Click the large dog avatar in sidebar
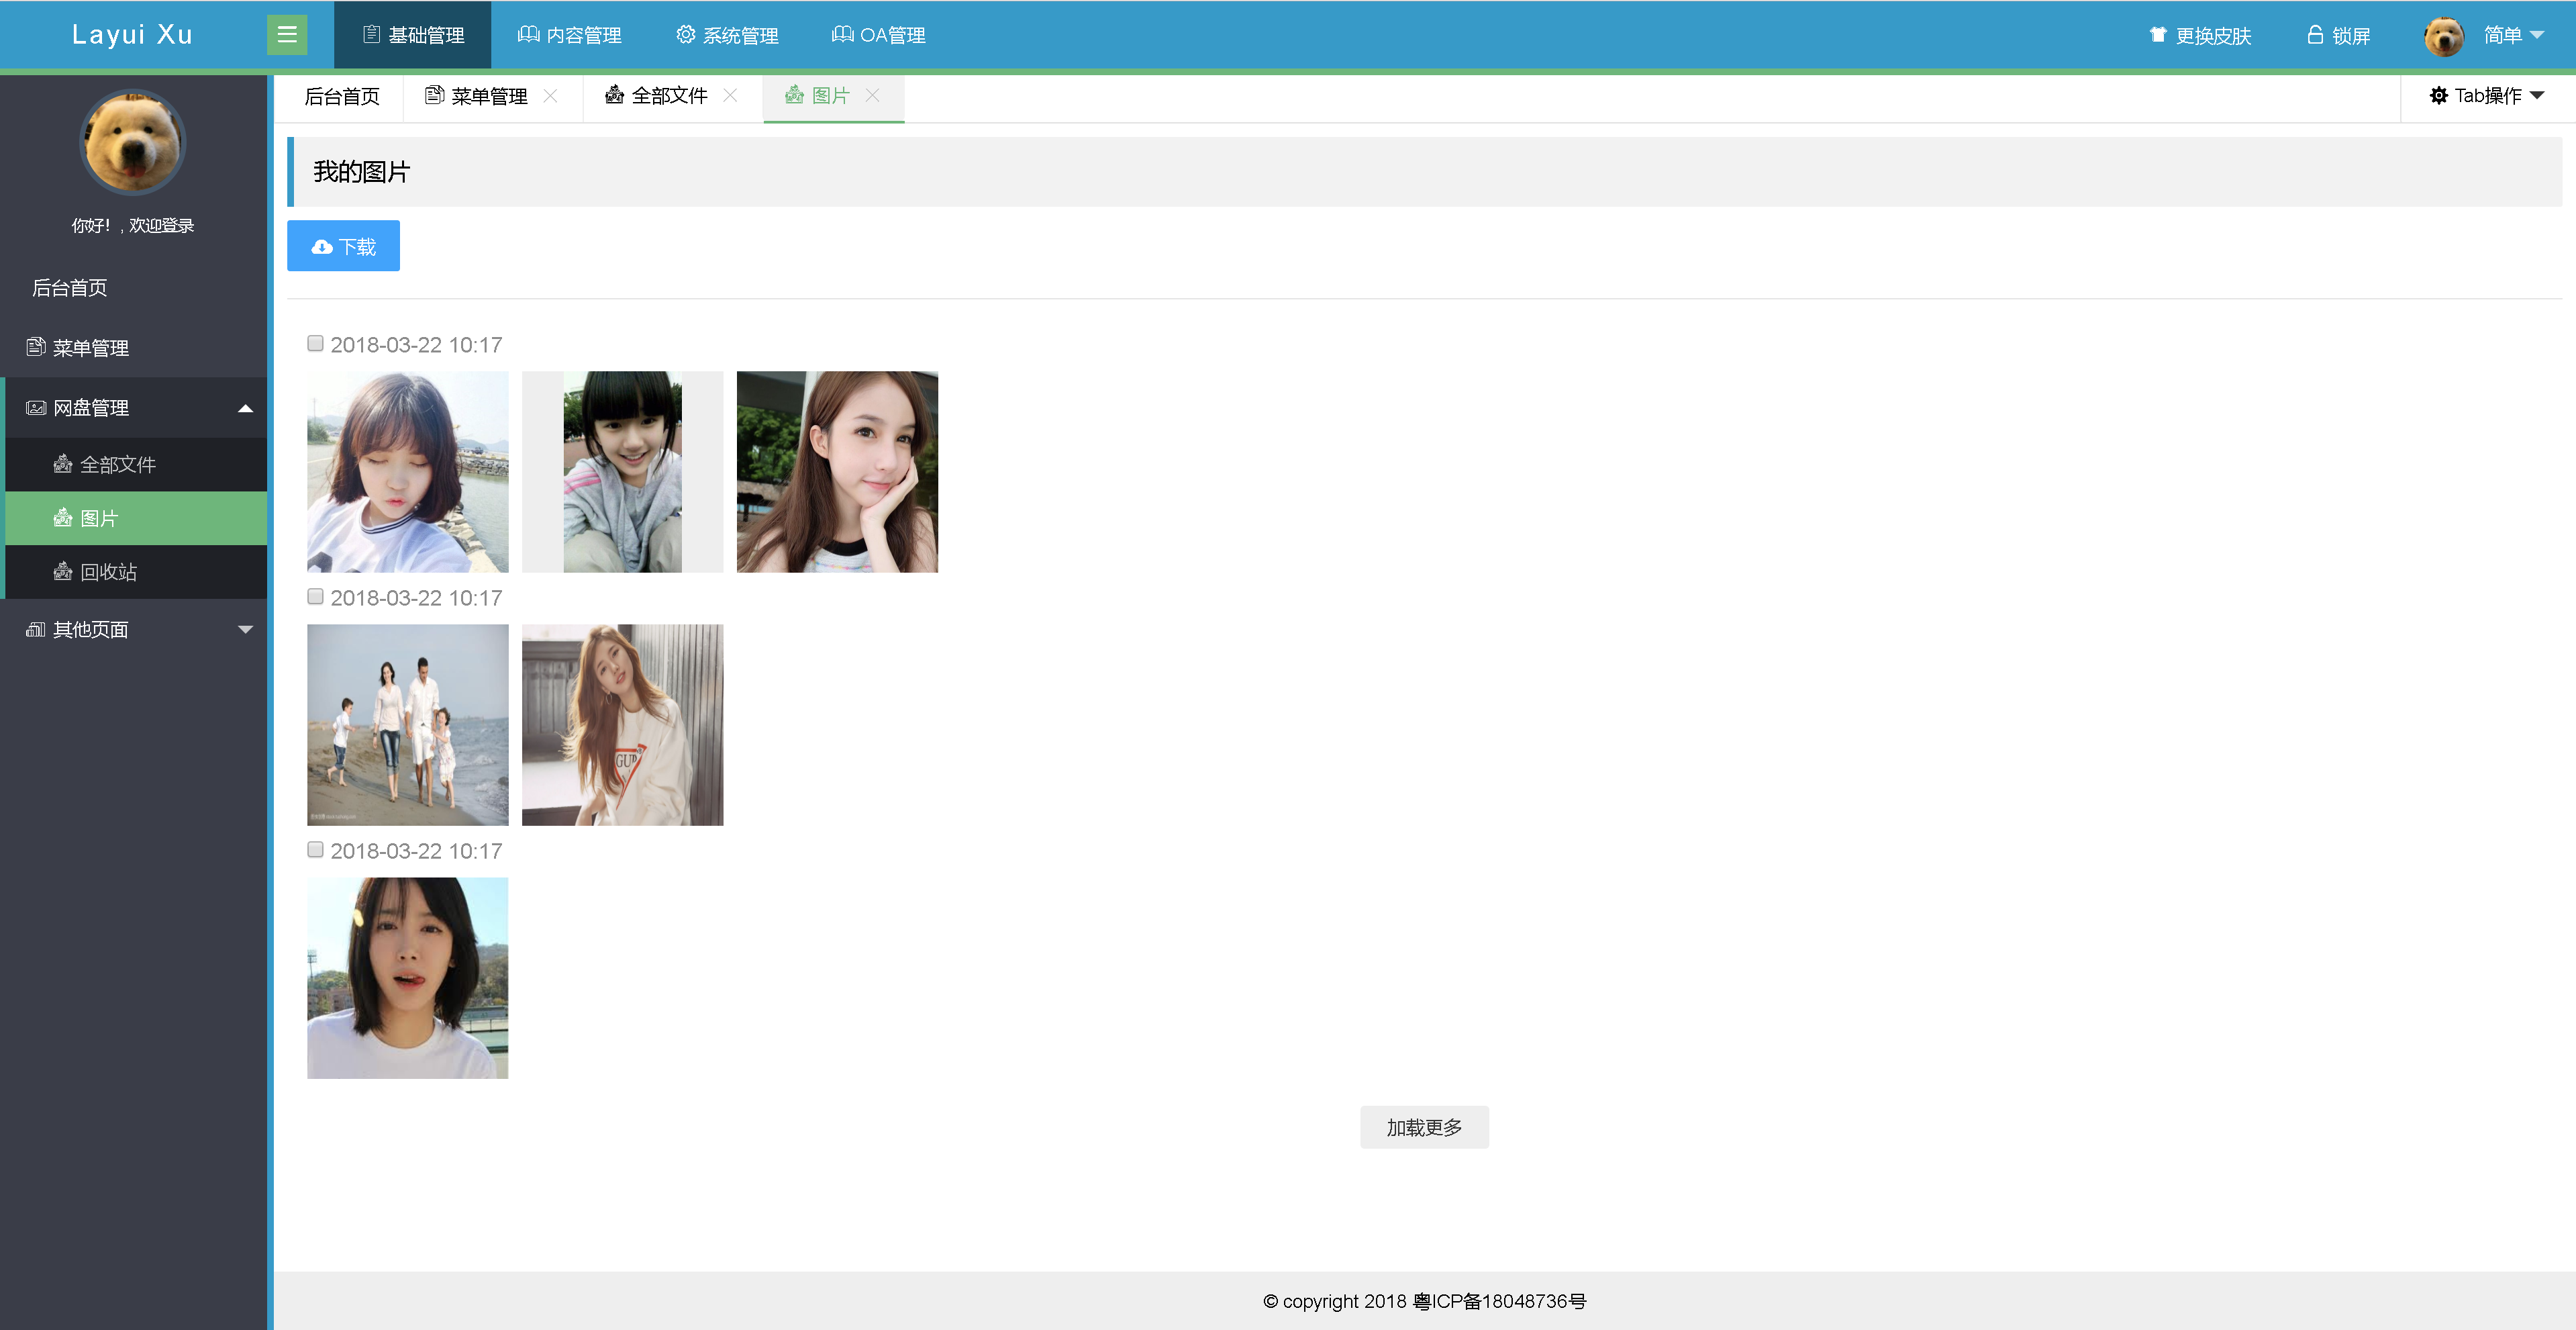This screenshot has width=2576, height=1330. (x=132, y=142)
